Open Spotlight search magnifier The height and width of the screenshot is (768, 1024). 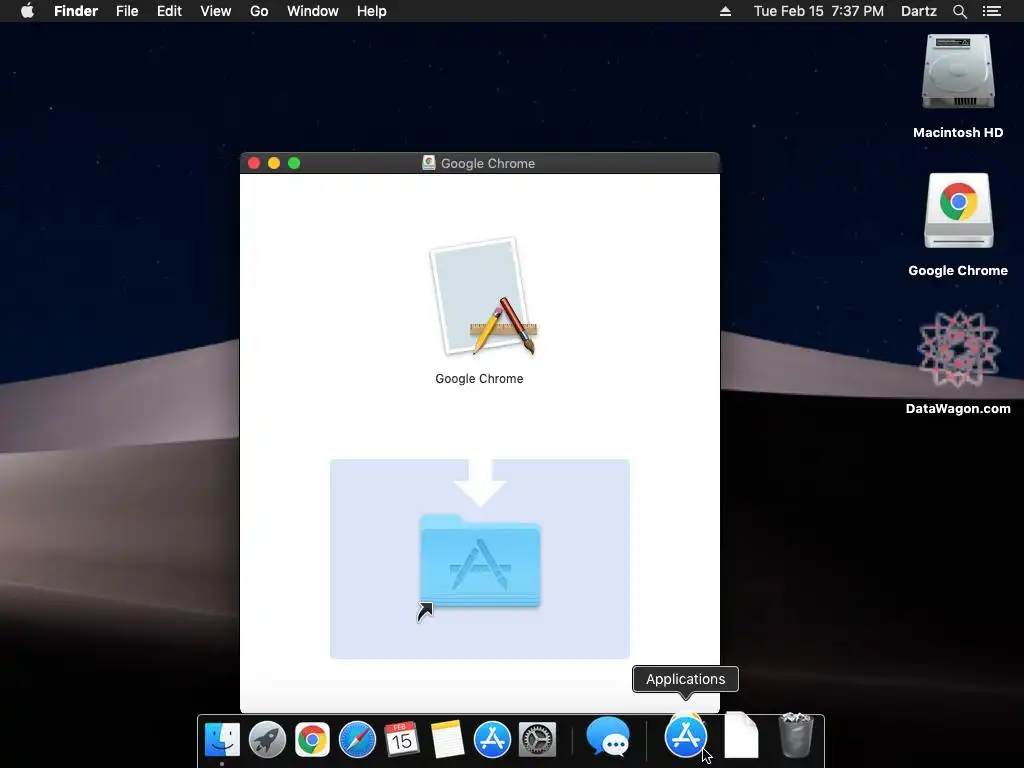click(x=959, y=11)
